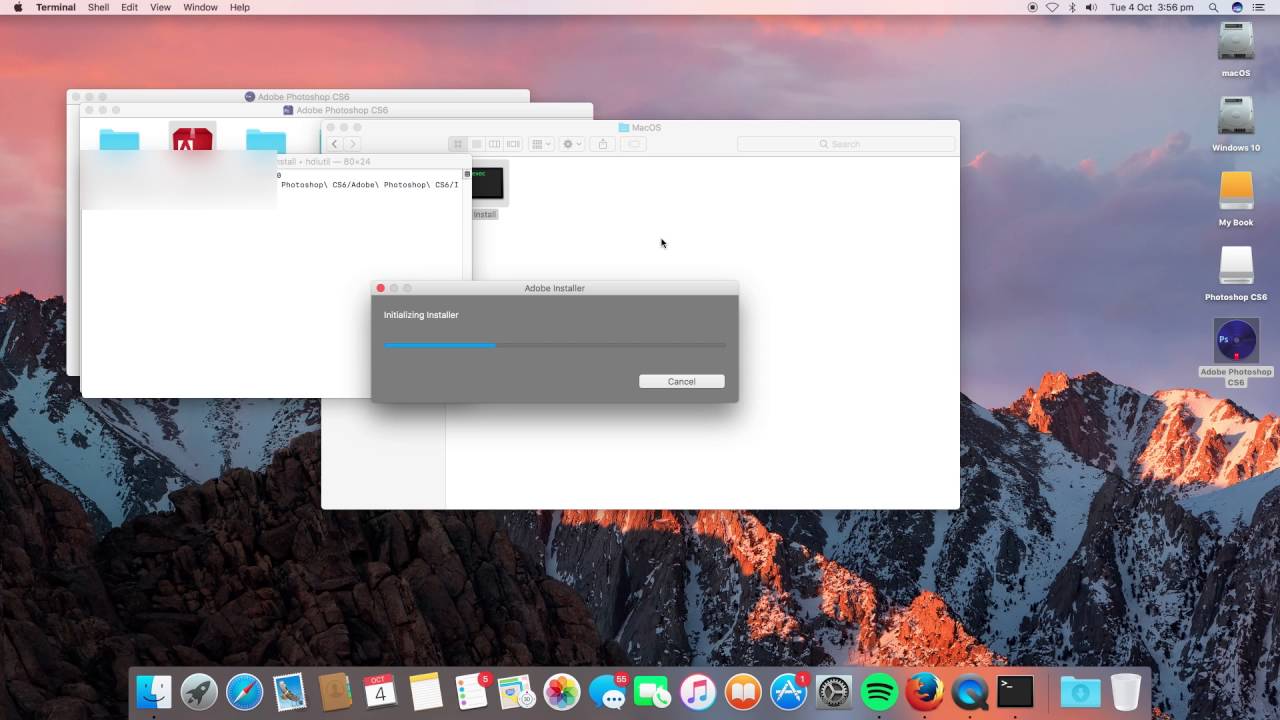Click the Initializing Installer progress bar

555,345
